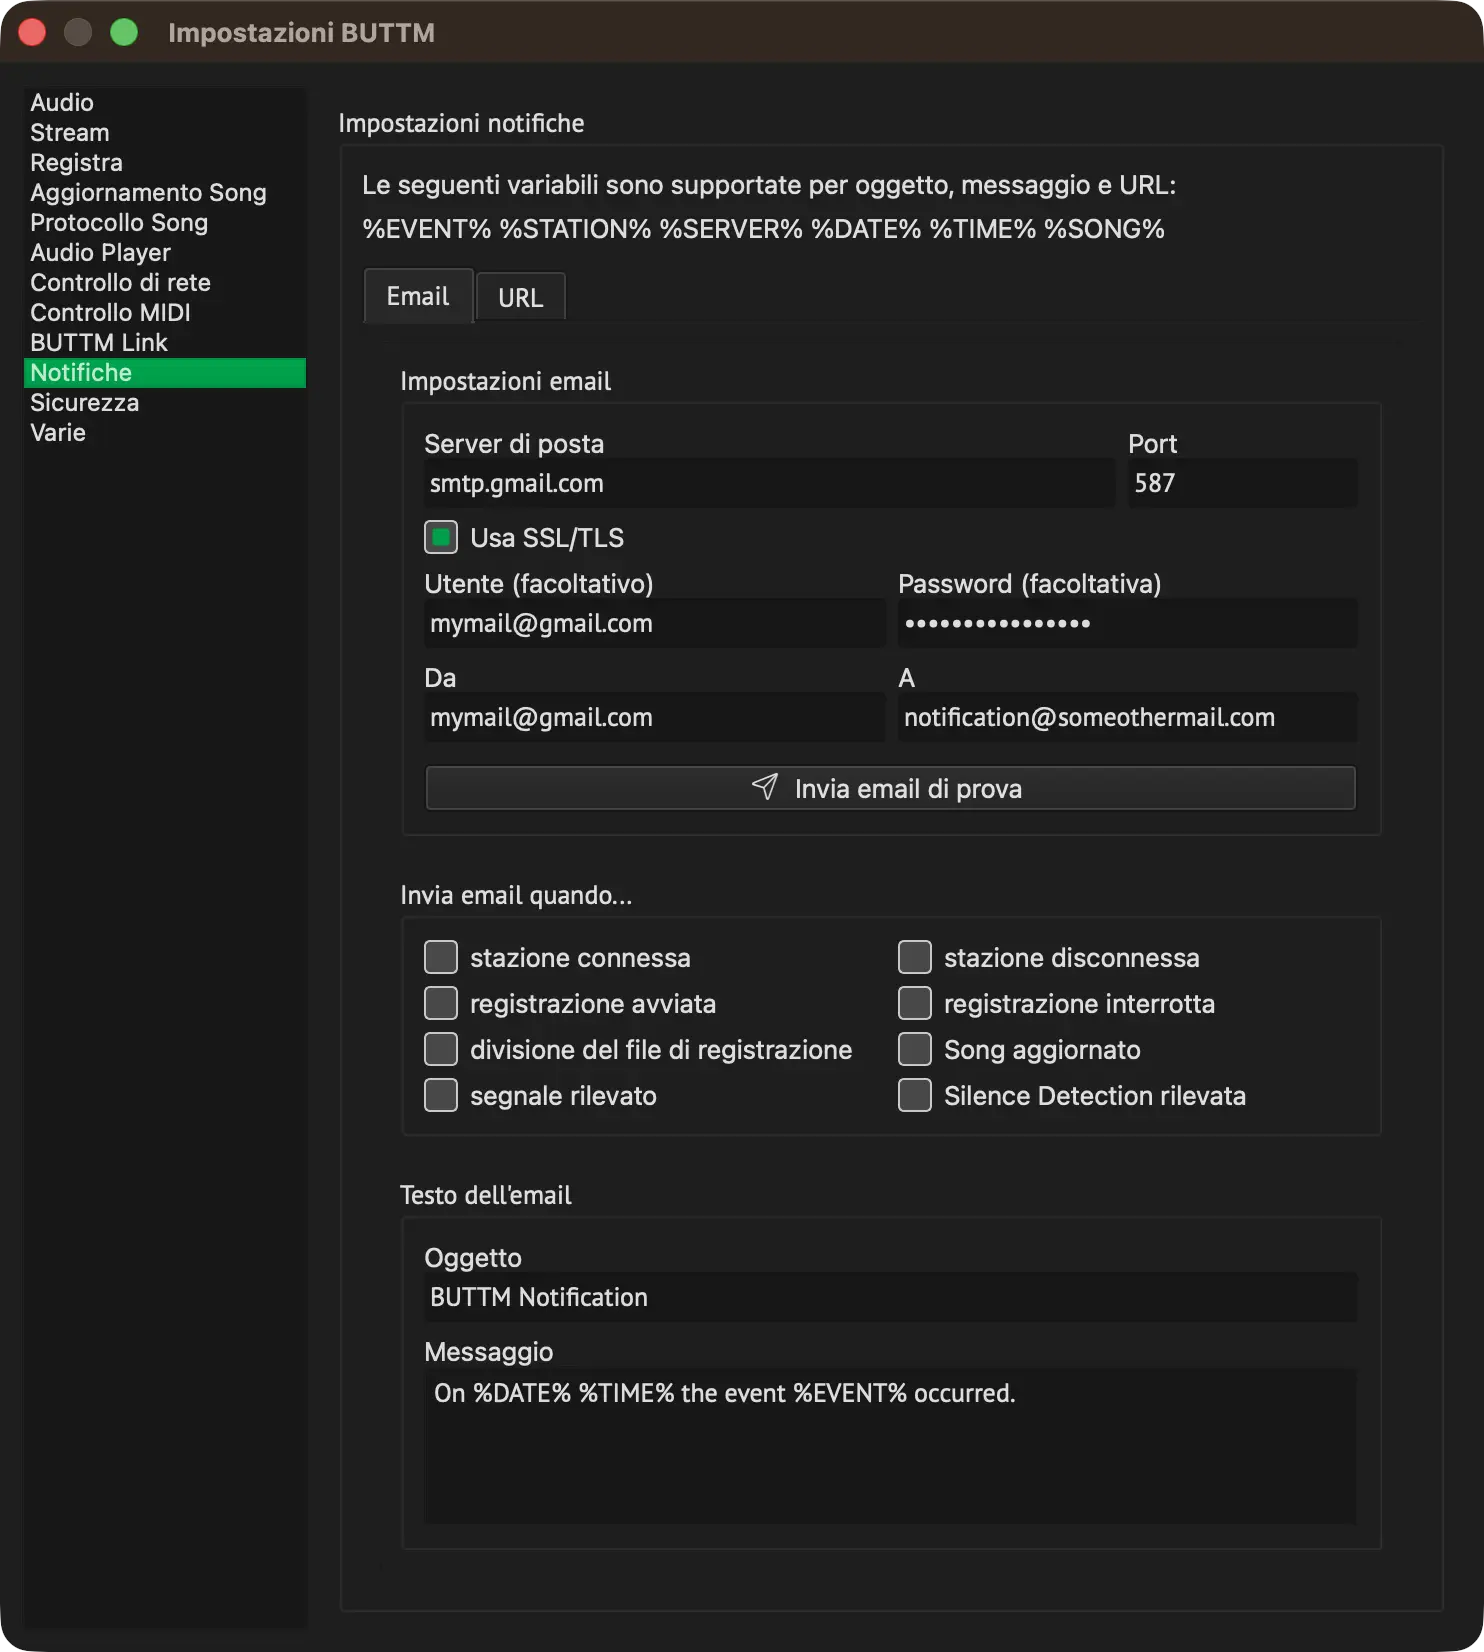1484x1652 pixels.
Task: Toggle the Usa SSL/TLS checkbox
Action: point(441,537)
